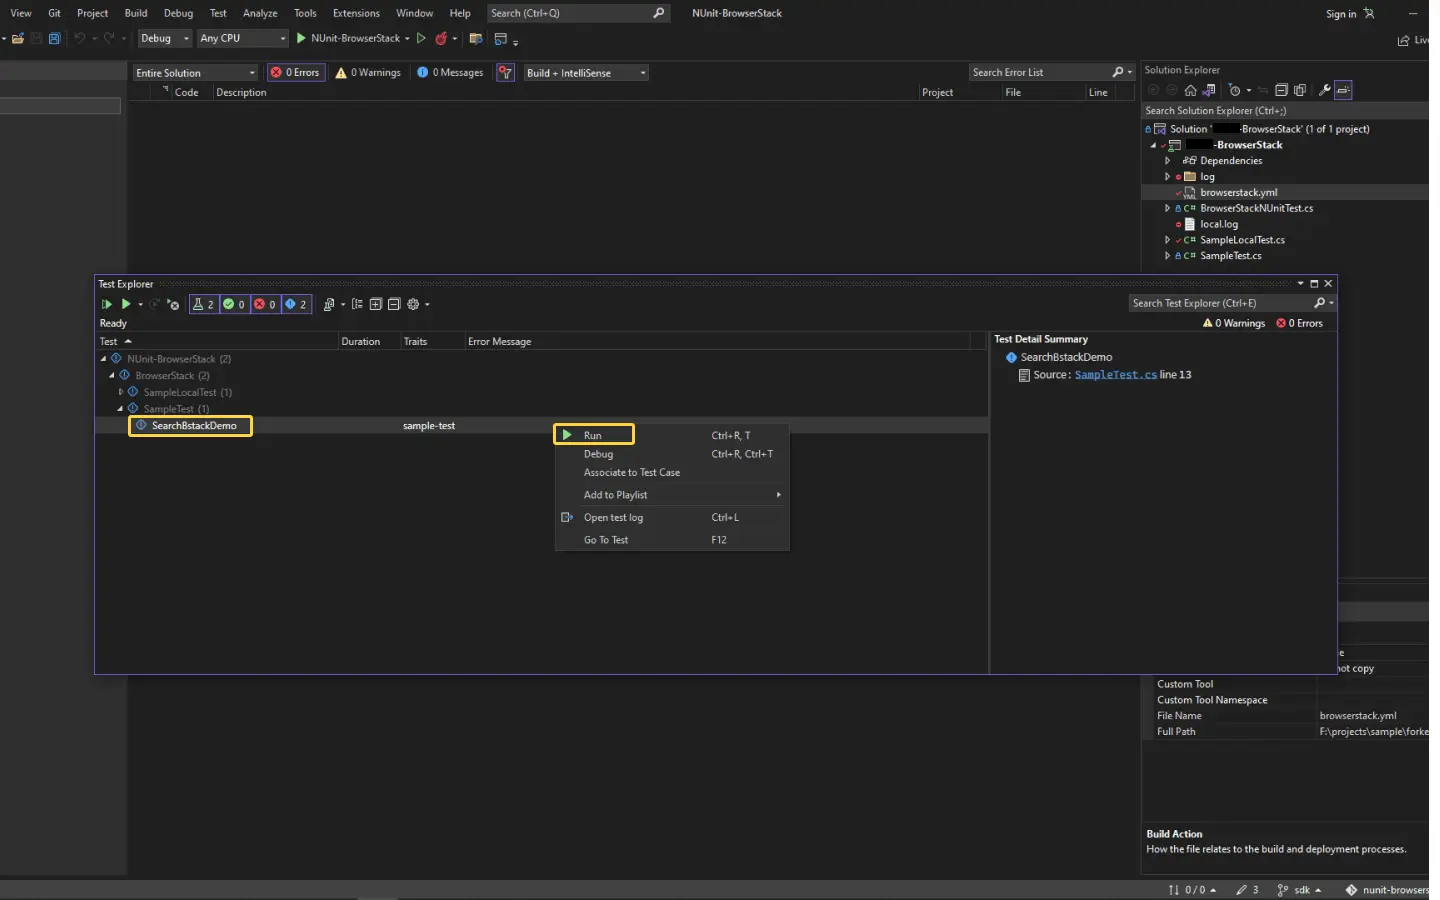Click Solution Explorer Home icon
1440x900 pixels.
coord(1190,90)
